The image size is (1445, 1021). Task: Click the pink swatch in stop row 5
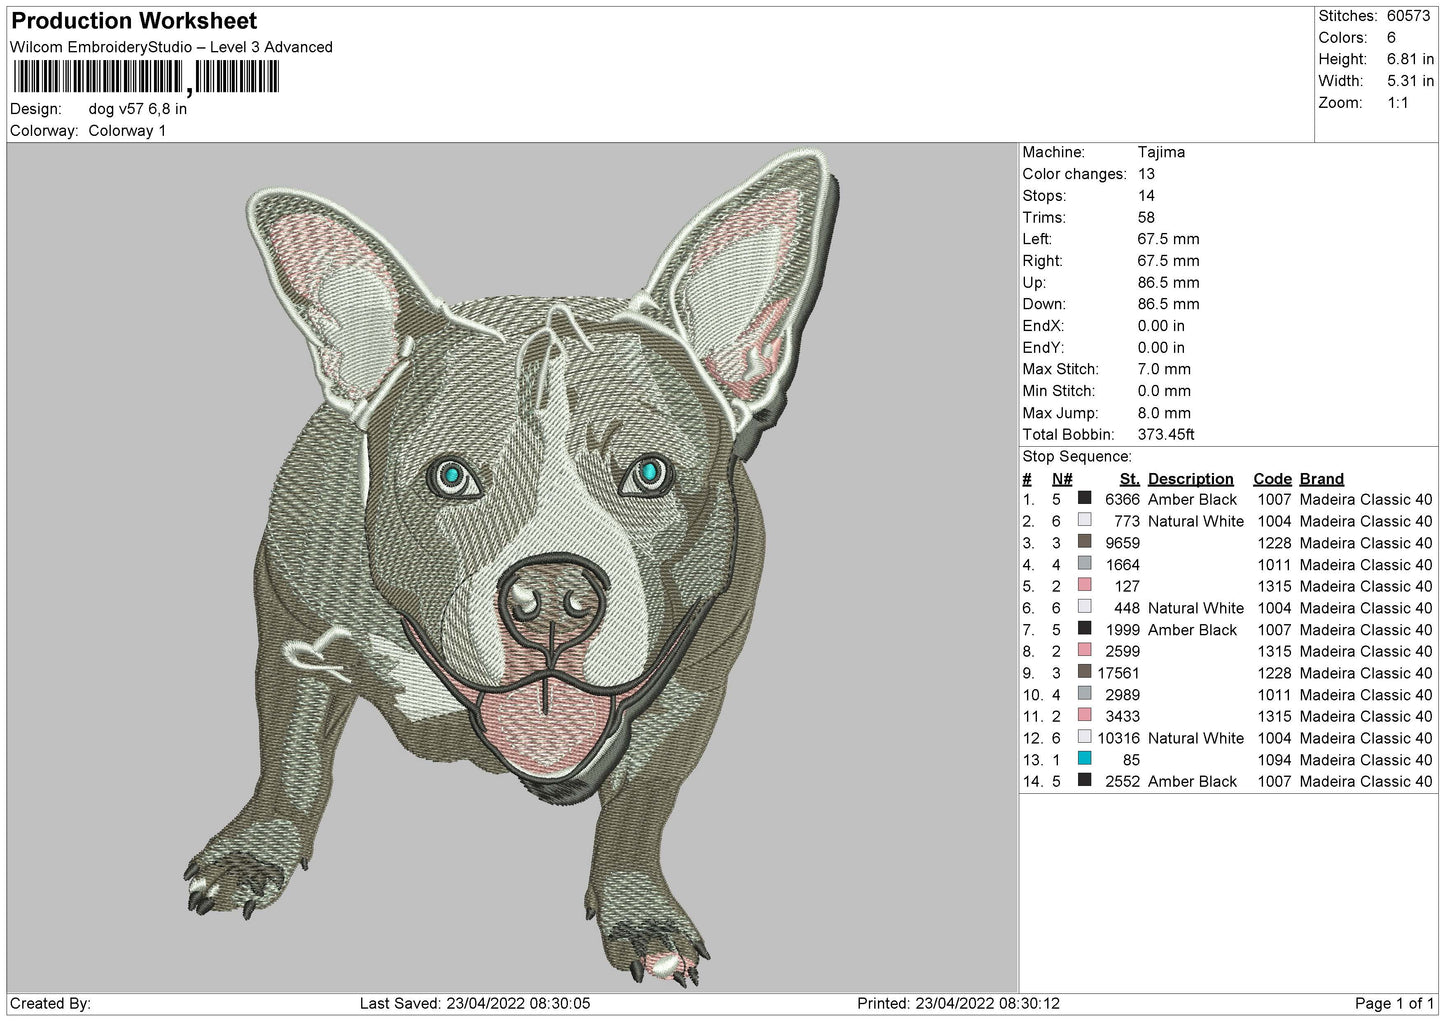click(1084, 585)
